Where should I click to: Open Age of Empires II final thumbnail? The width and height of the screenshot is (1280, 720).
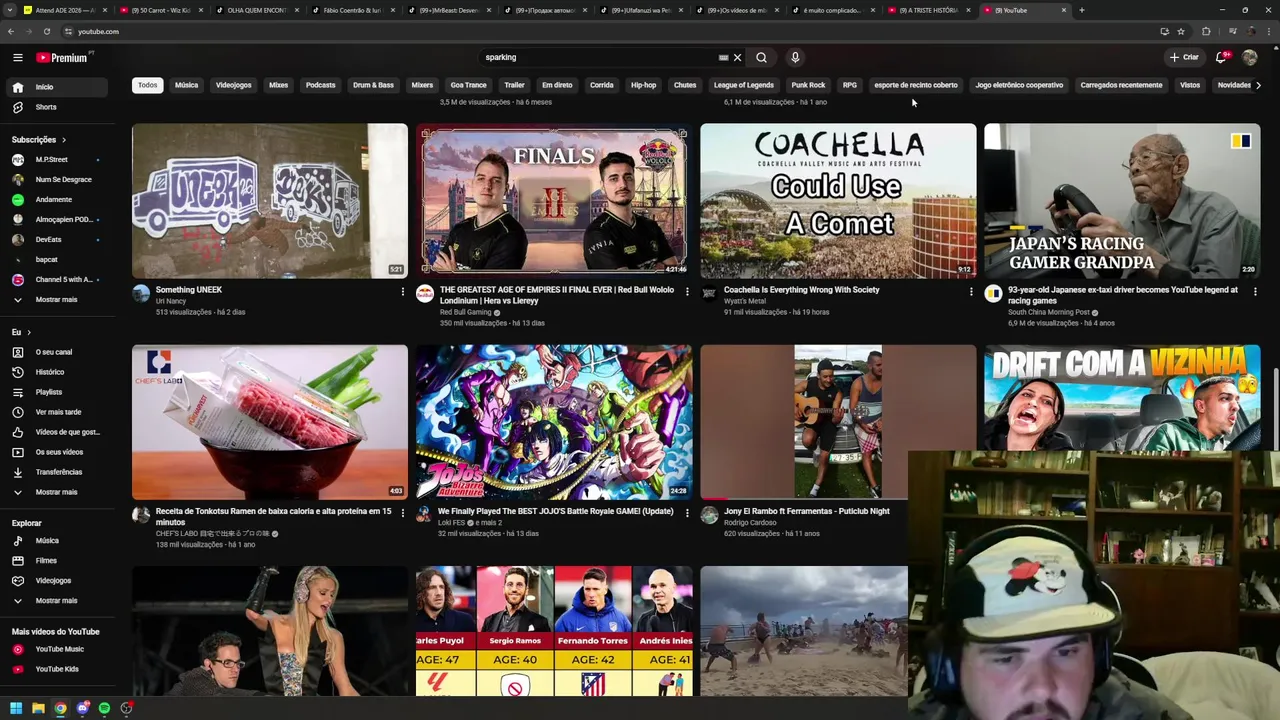point(554,201)
